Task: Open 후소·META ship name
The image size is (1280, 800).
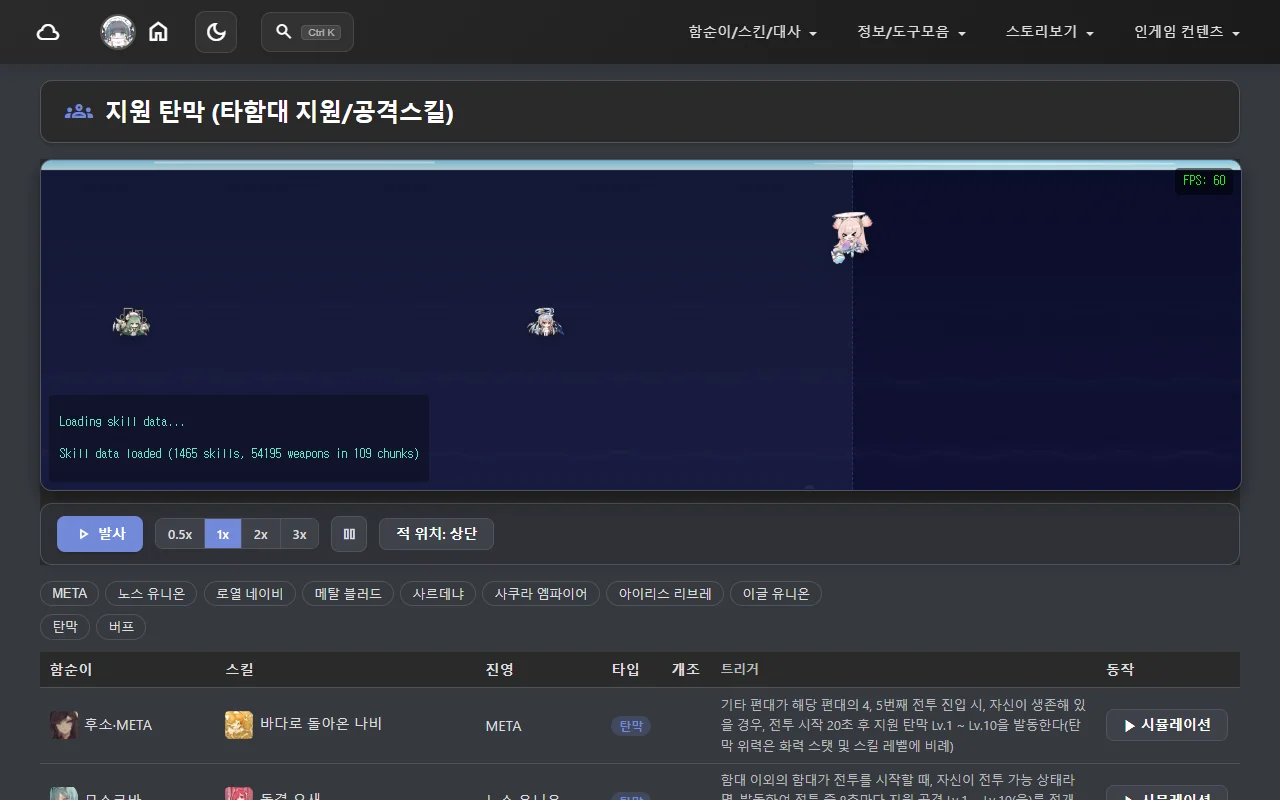Action: 118,725
